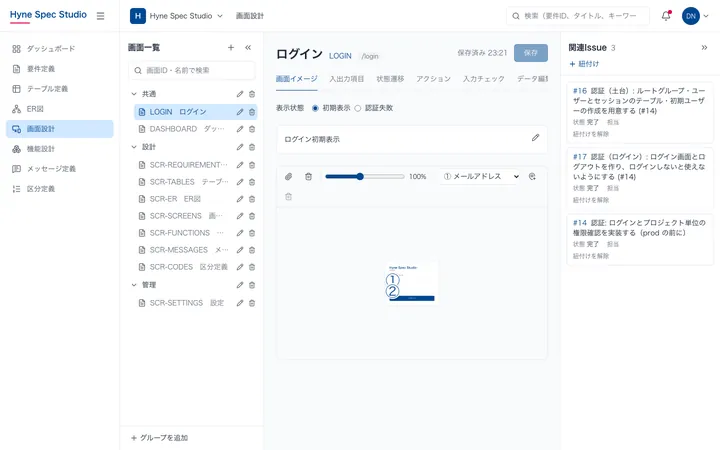The width and height of the screenshot is (720, 450).
Task: Edit the SCR-SETTINGS screen entry
Action: click(240, 303)
